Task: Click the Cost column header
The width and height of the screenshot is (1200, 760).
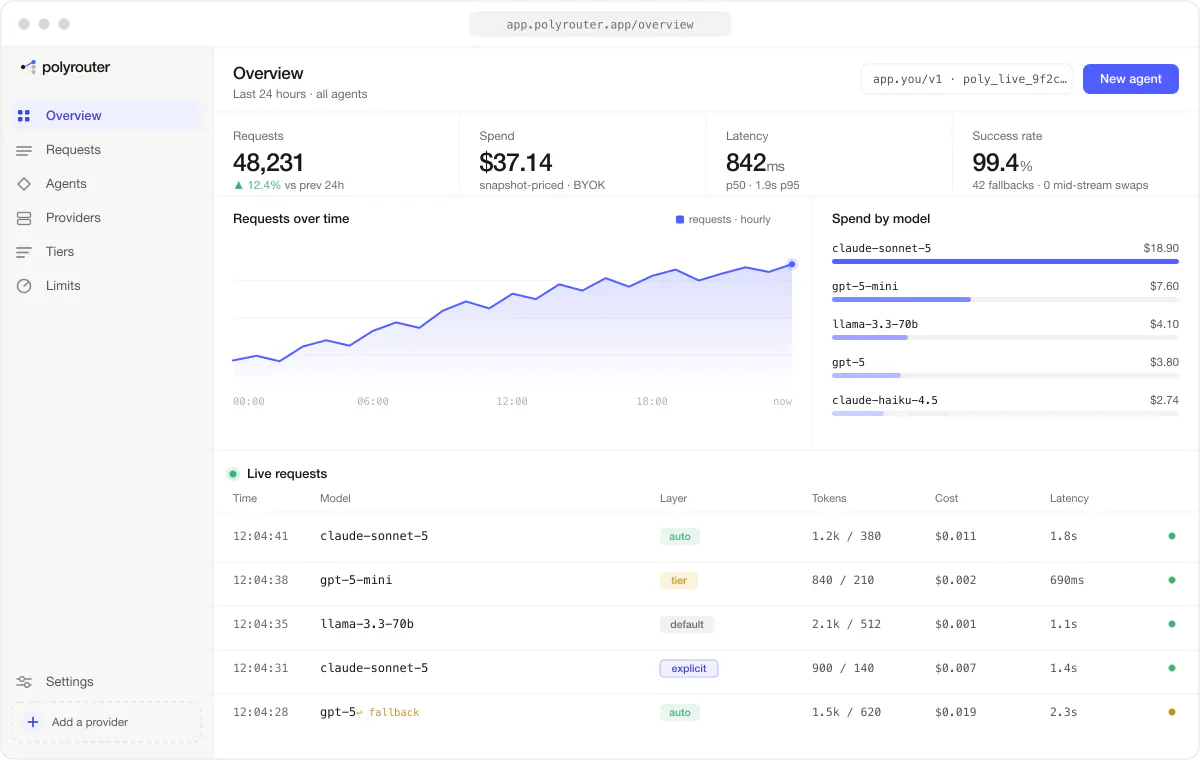Action: [x=946, y=498]
